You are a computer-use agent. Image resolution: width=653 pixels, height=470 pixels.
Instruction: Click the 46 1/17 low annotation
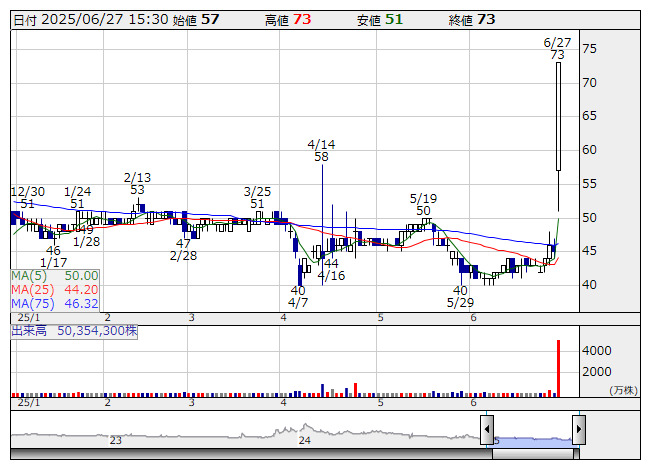[x=53, y=256]
